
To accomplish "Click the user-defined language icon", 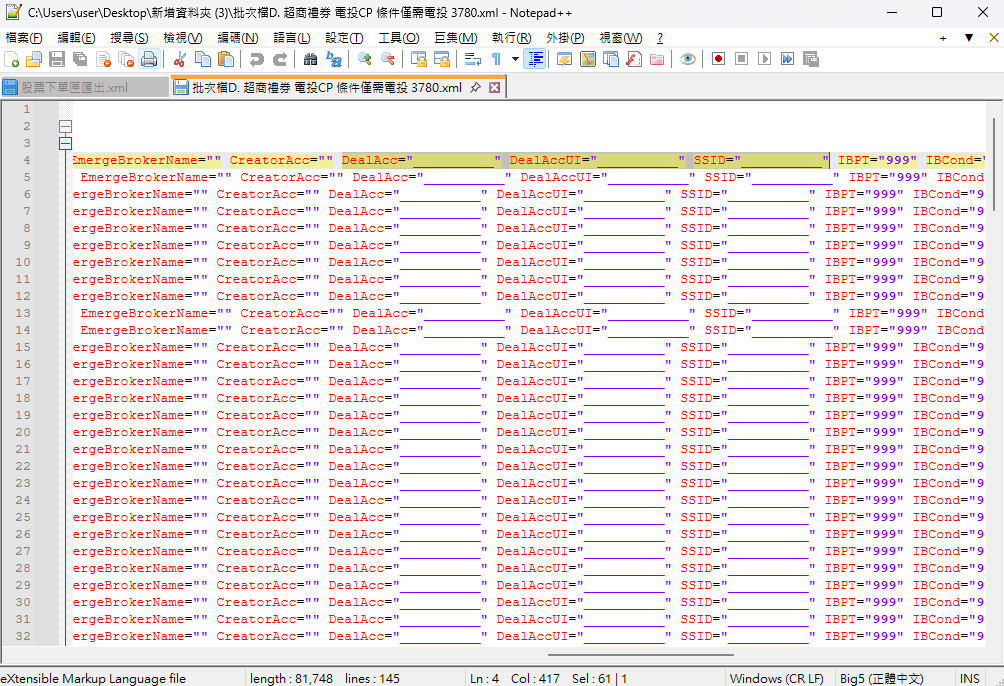I will coord(564,60).
